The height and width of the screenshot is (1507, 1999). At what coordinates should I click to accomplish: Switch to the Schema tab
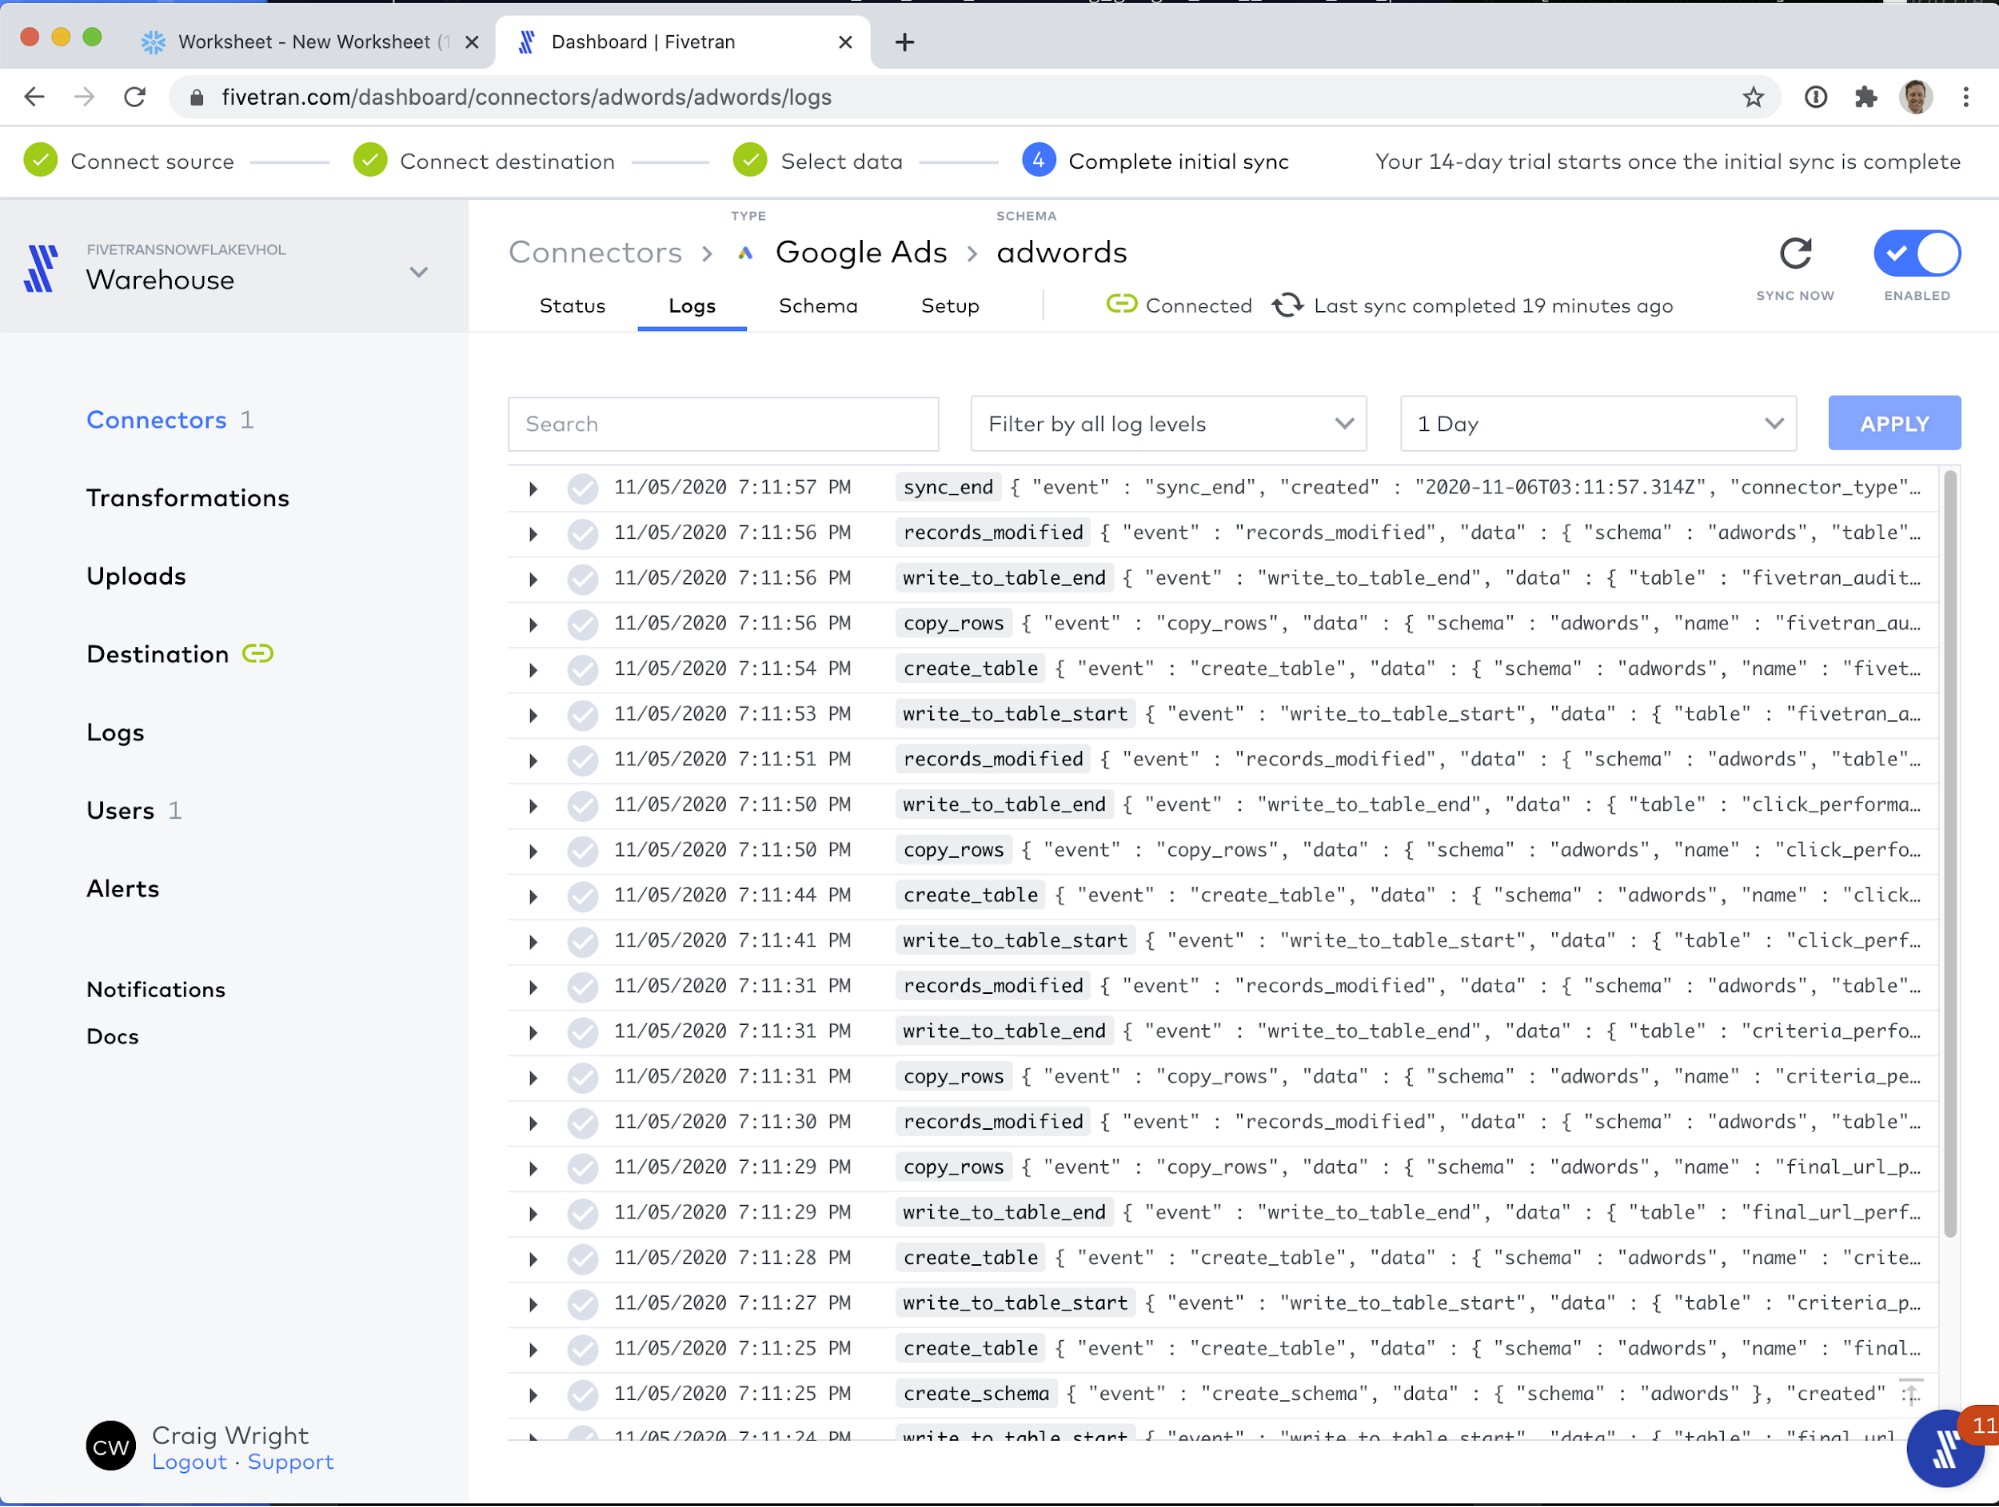click(817, 306)
